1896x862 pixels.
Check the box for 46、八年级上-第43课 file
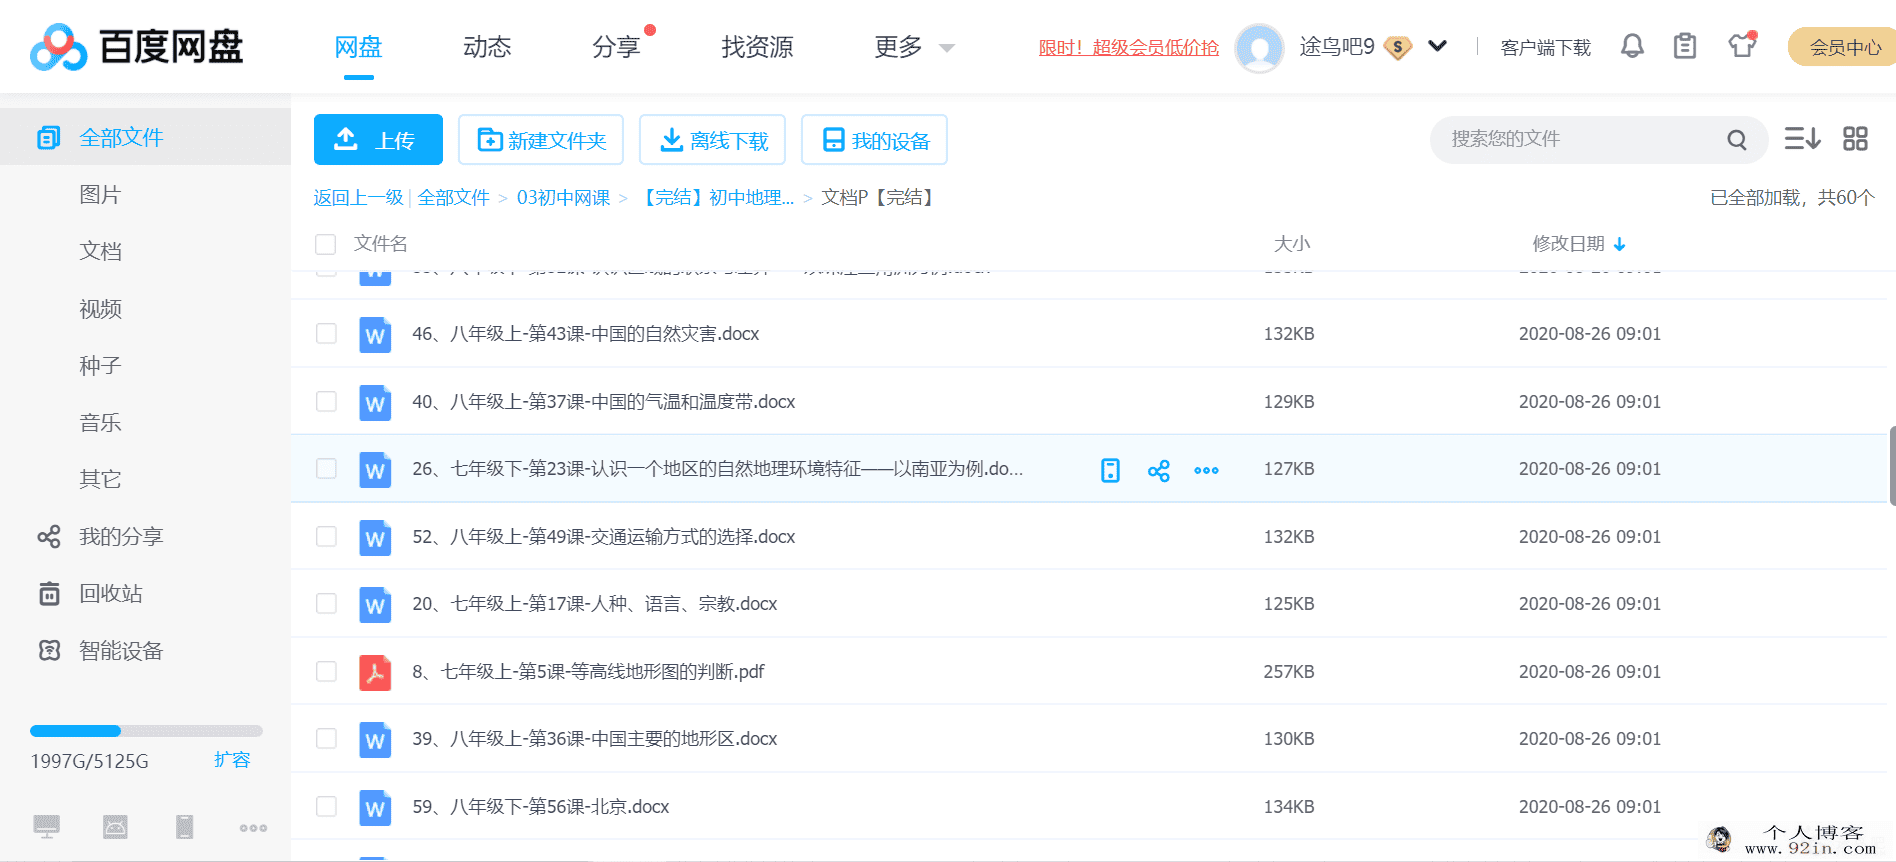326,333
